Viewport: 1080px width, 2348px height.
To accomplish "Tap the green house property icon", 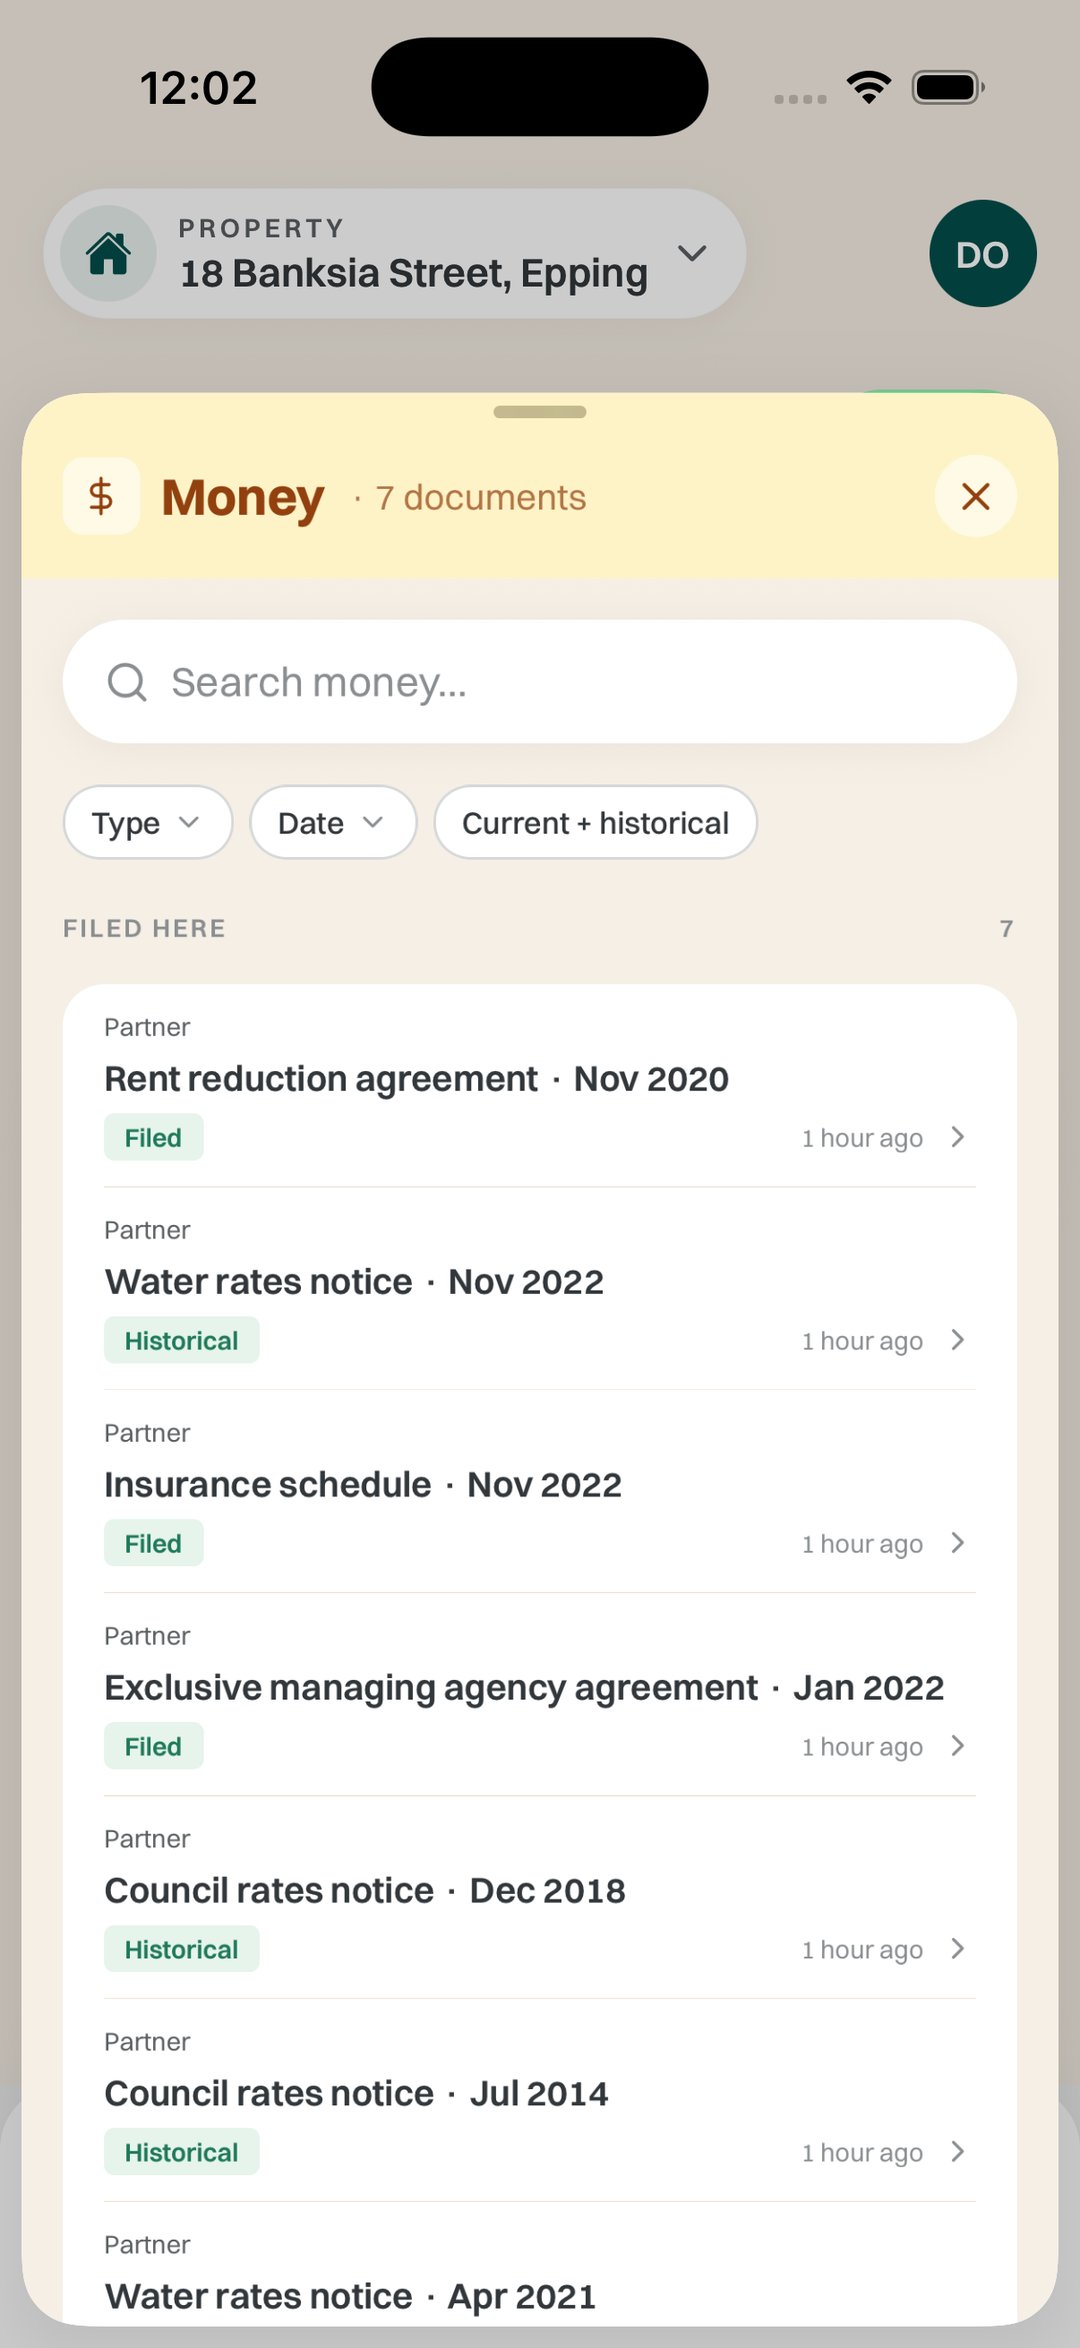I will click(x=108, y=253).
